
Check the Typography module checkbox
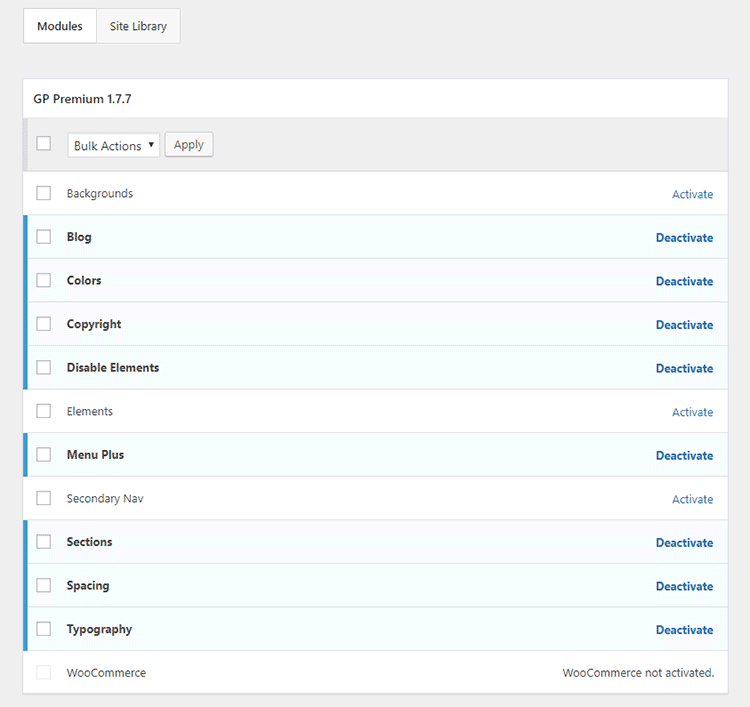tap(44, 629)
